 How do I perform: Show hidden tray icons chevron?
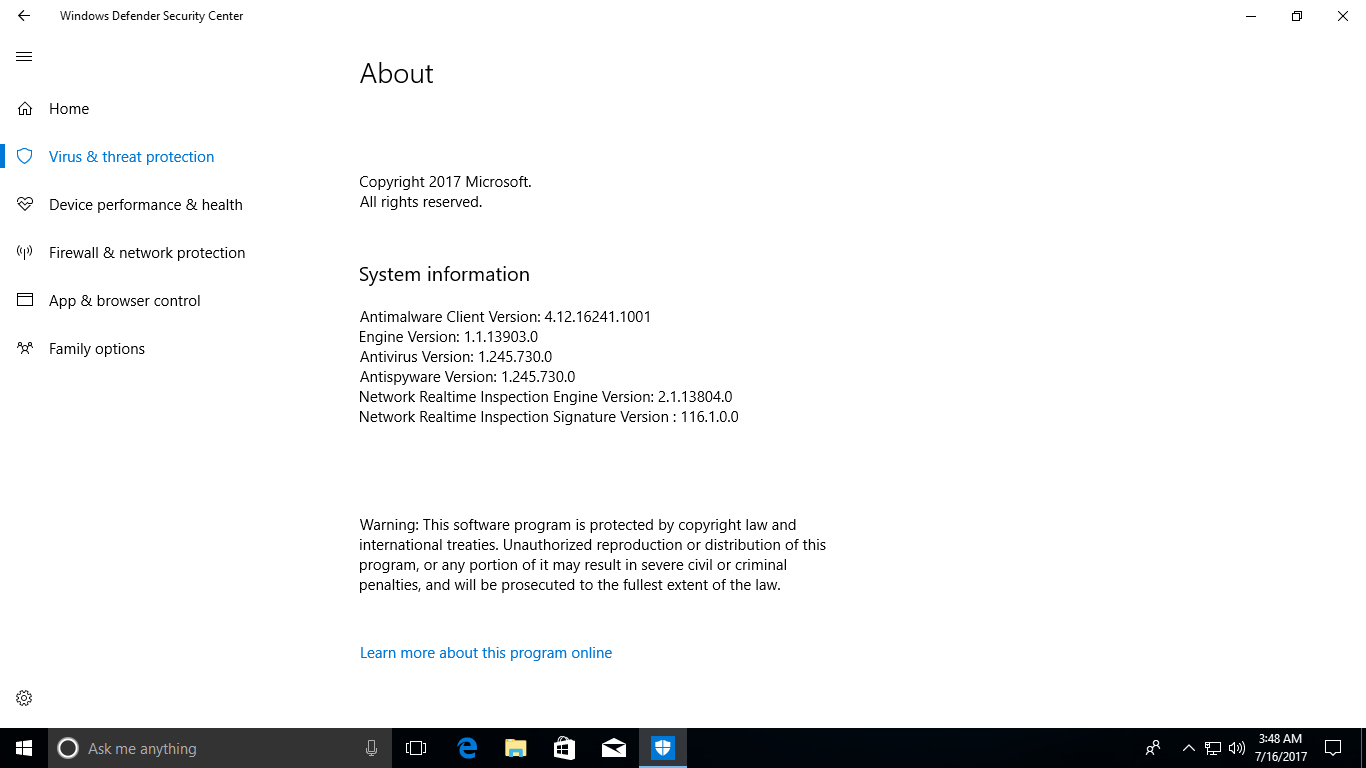1188,748
